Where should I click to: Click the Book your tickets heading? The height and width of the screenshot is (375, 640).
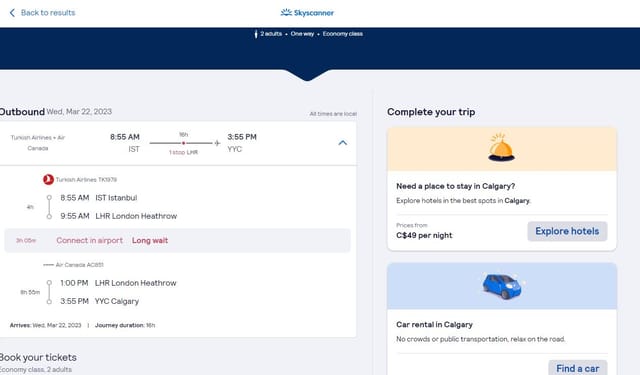(38, 357)
